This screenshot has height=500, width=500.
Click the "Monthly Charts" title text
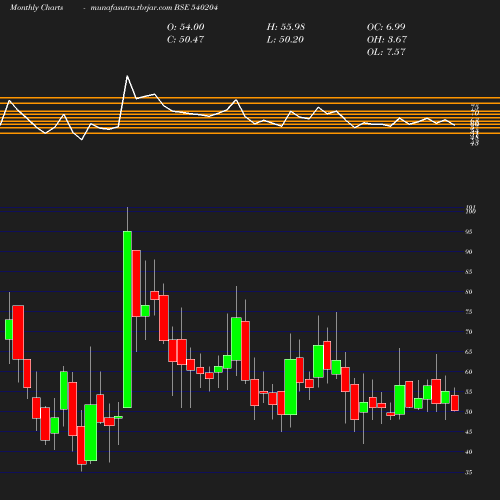click(36, 7)
